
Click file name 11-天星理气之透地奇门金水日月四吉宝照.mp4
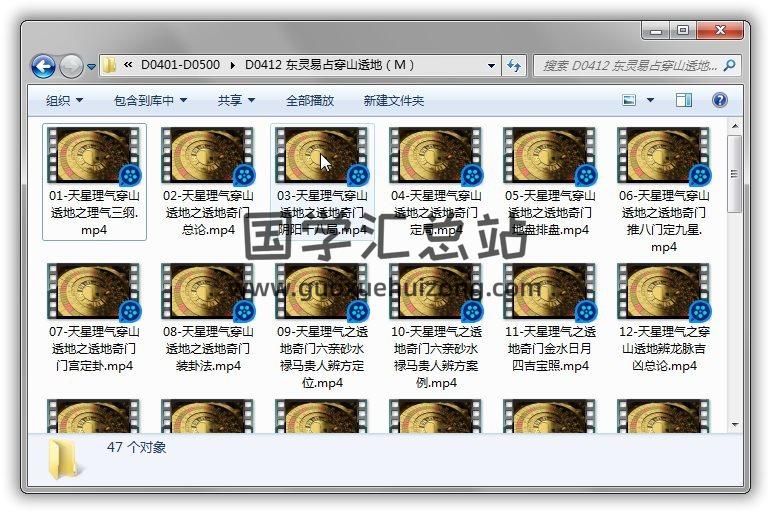point(550,349)
